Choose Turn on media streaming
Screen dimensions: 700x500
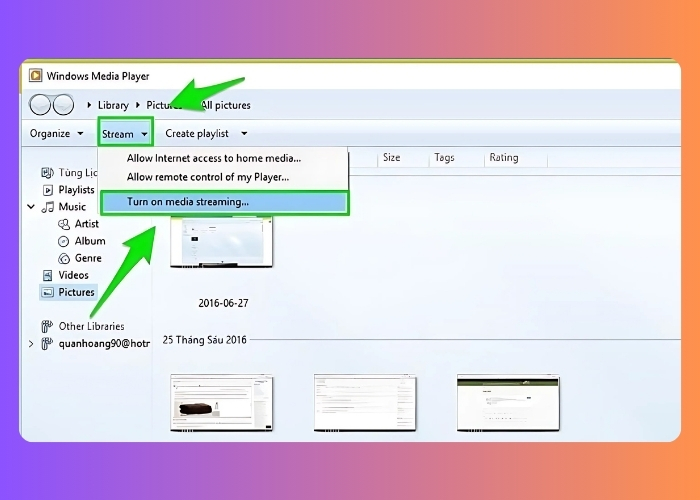(188, 202)
